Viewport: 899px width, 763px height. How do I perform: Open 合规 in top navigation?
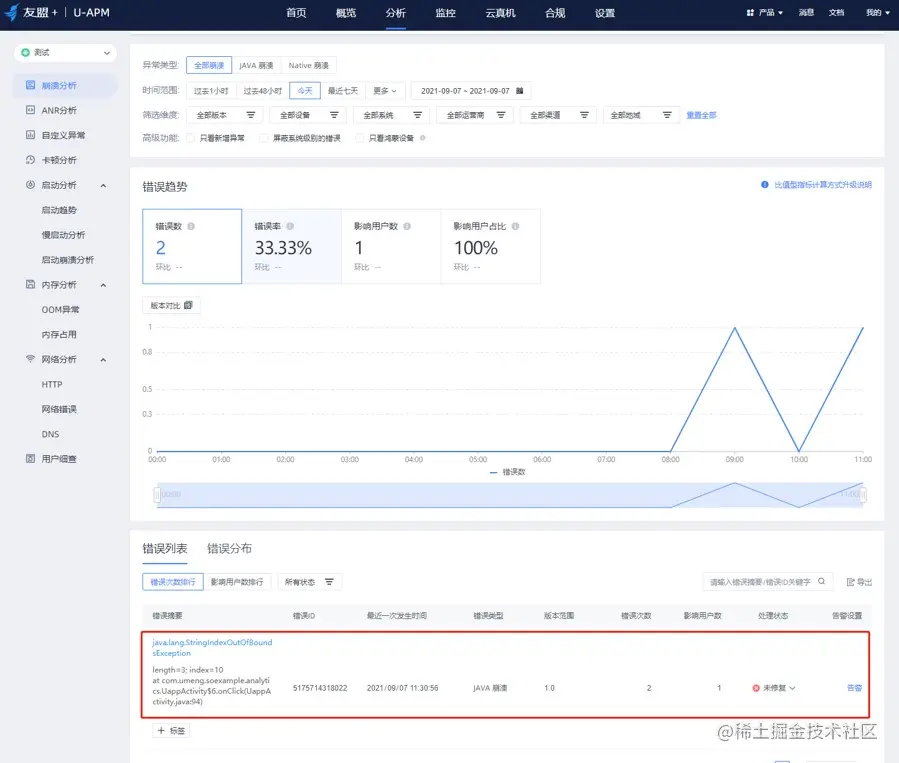555,13
